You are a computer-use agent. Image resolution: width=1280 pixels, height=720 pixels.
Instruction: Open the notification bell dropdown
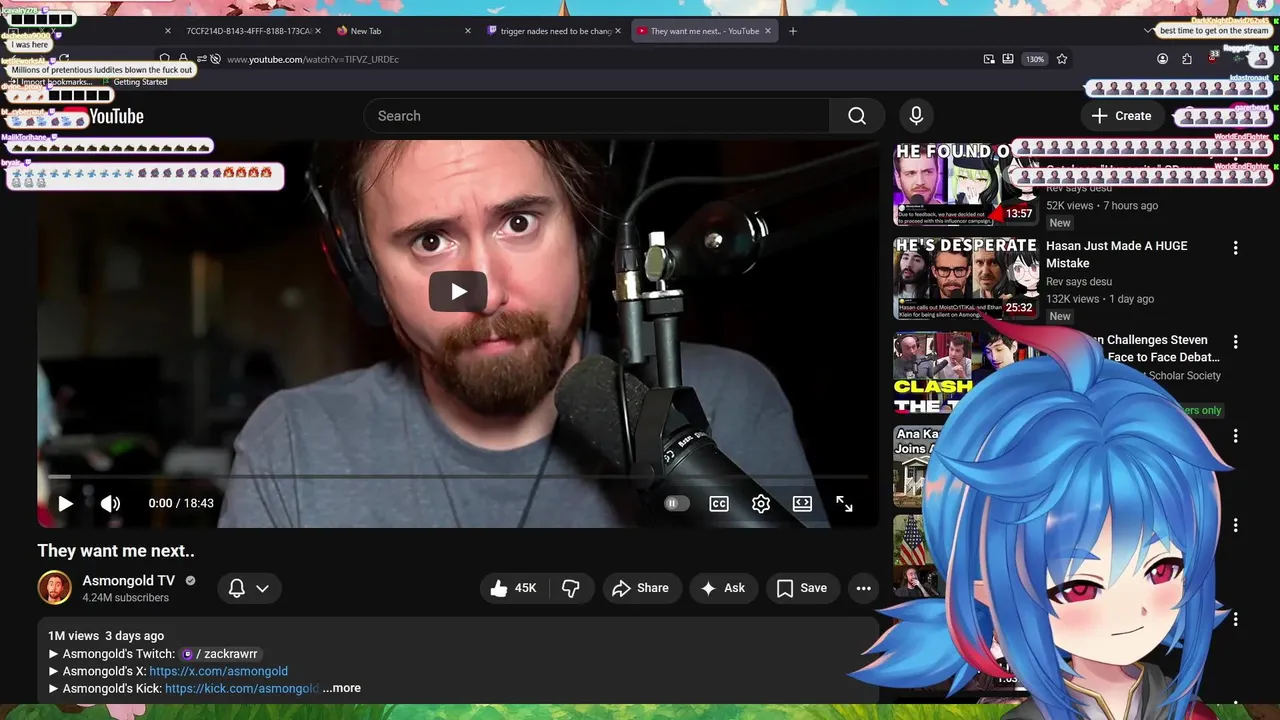click(249, 588)
